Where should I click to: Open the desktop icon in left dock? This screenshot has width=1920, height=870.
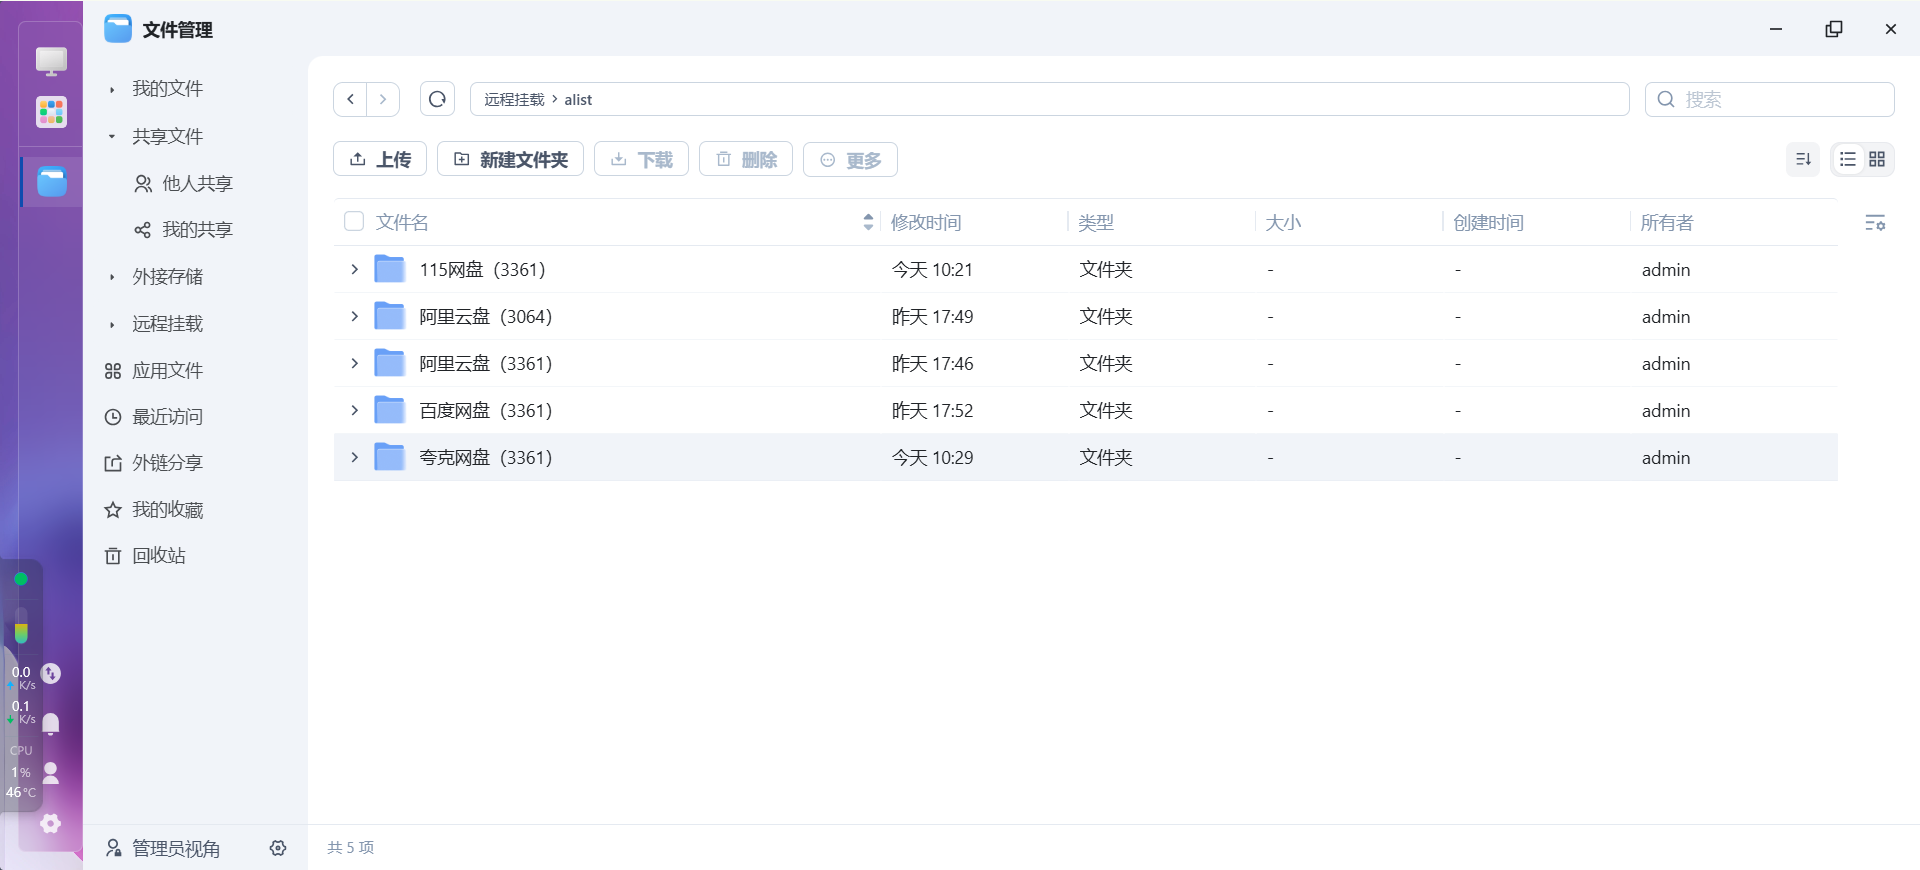coord(51,61)
